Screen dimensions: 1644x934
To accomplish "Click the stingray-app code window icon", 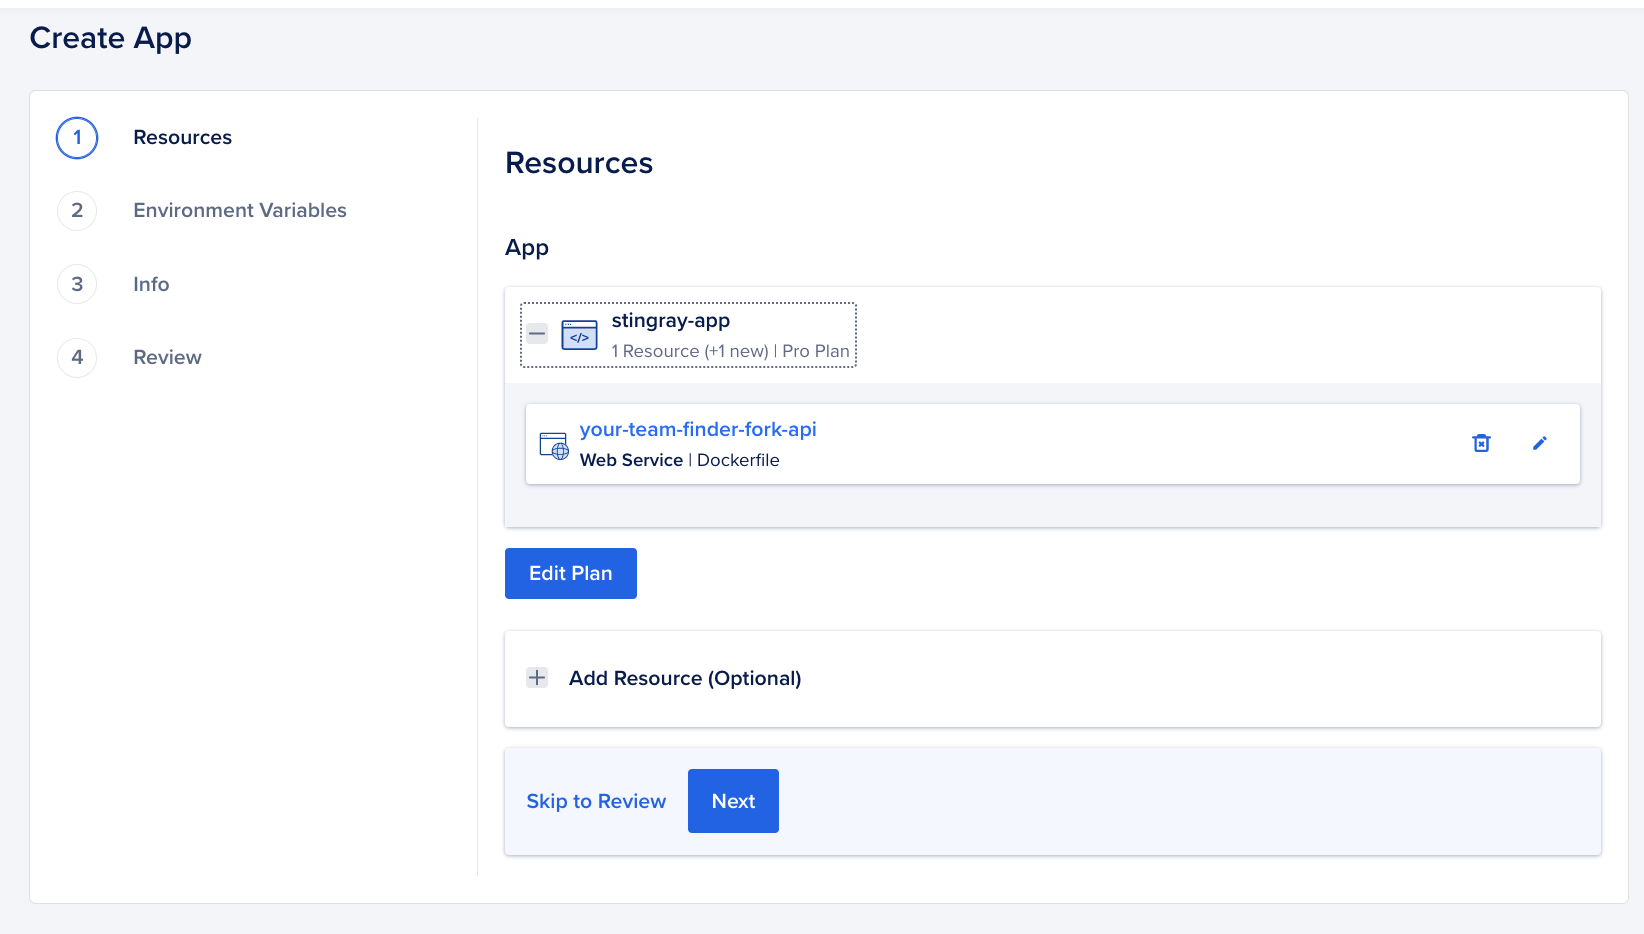I will pos(579,335).
